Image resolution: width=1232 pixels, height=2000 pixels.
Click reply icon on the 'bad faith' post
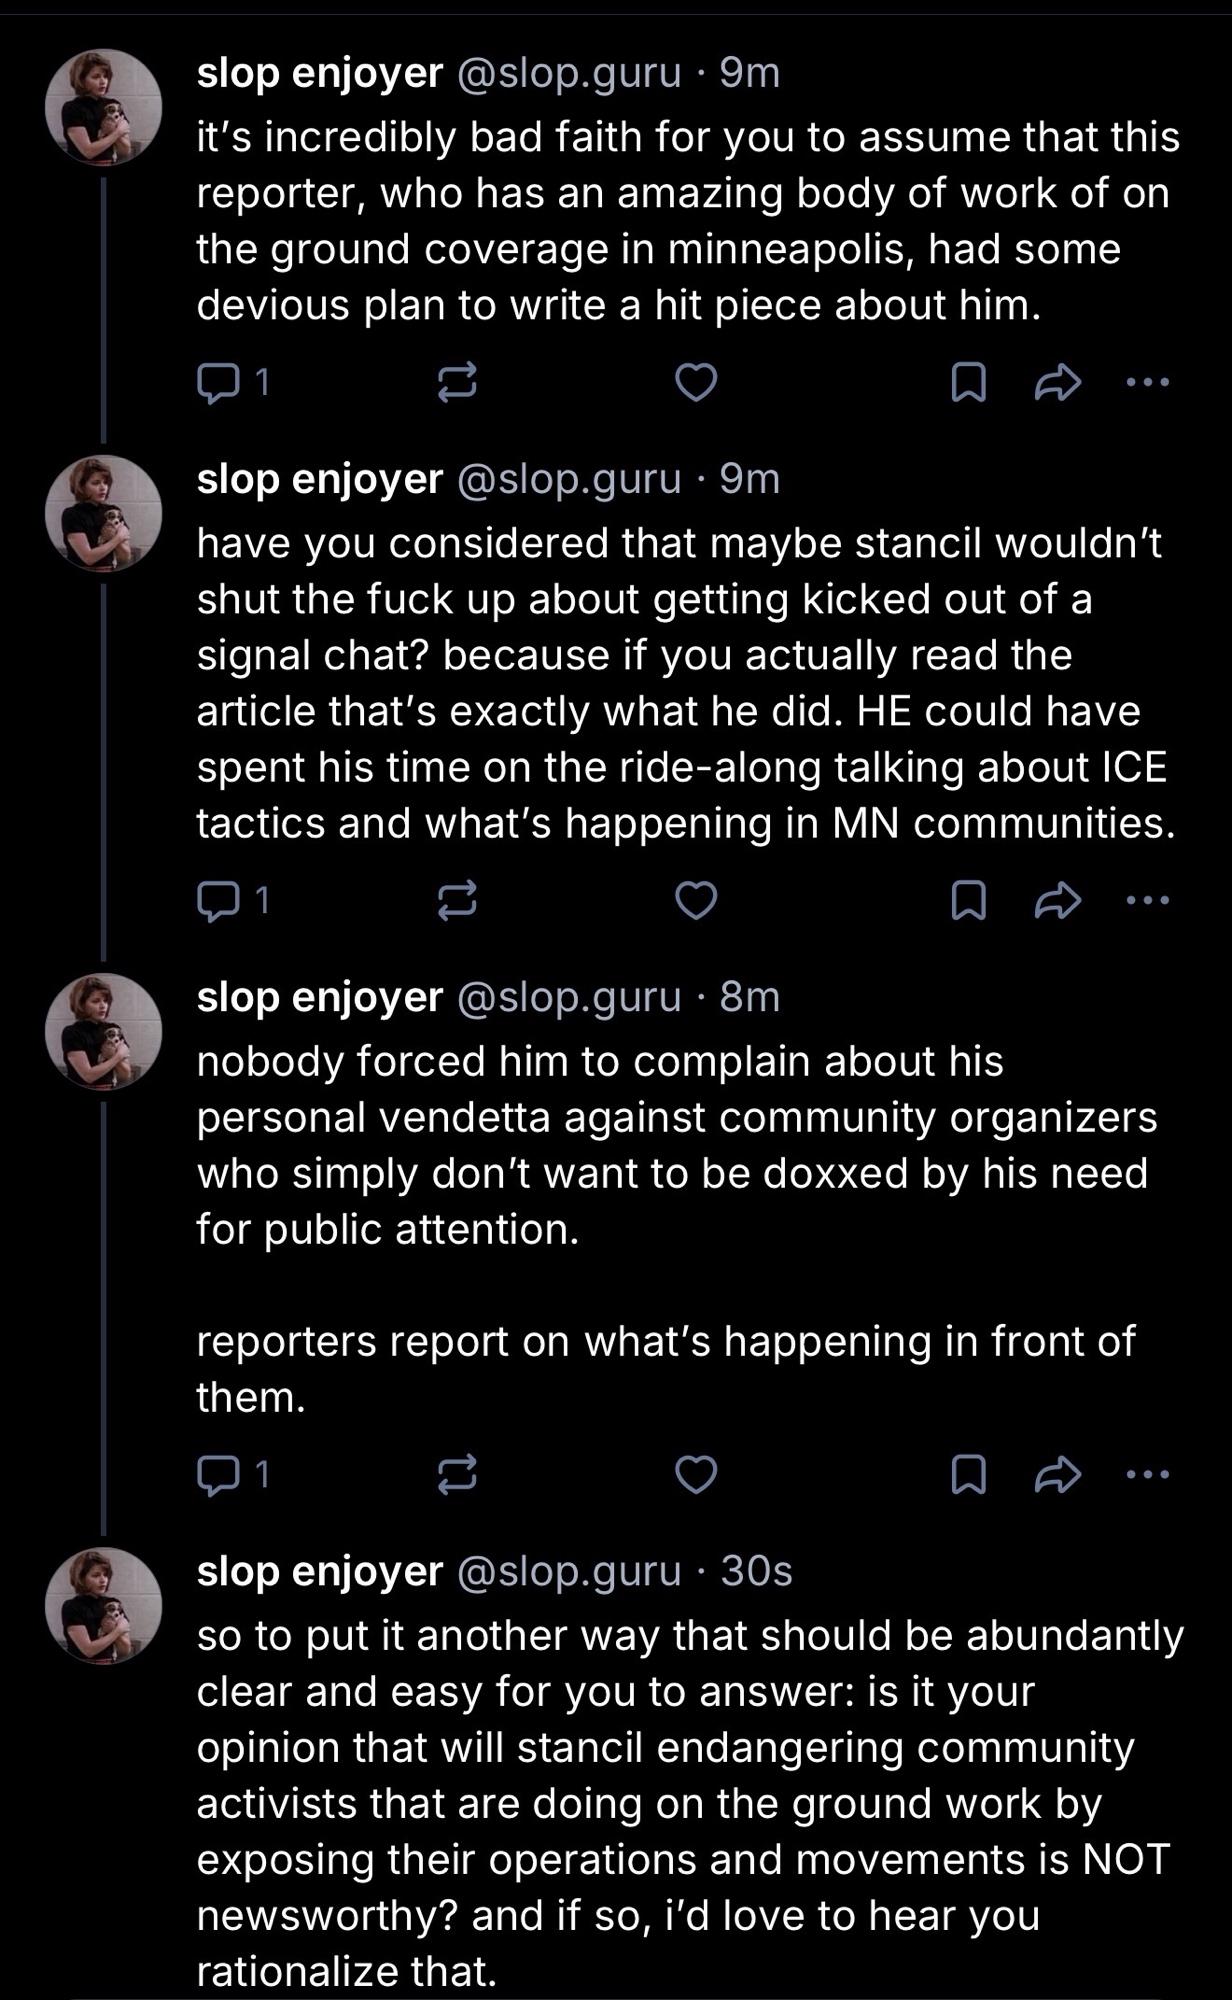coord(215,382)
